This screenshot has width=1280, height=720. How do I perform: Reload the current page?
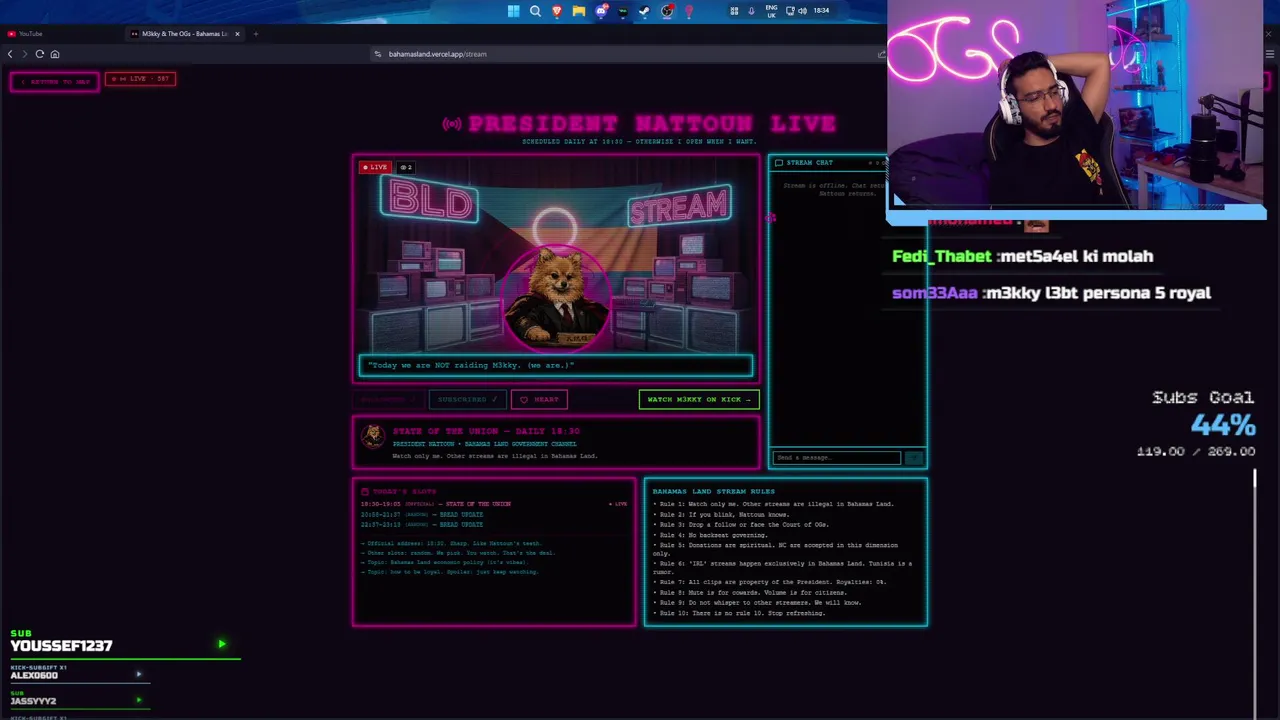[40, 54]
